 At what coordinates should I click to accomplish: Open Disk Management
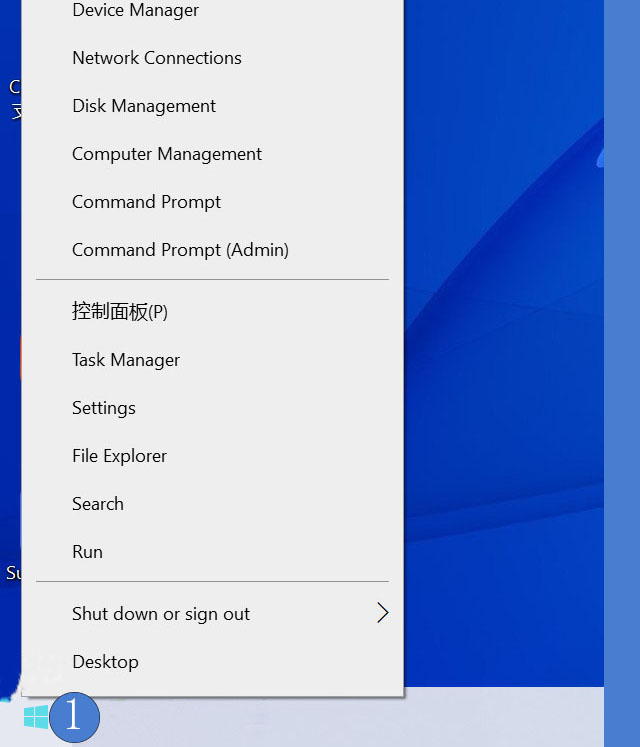(x=212, y=106)
